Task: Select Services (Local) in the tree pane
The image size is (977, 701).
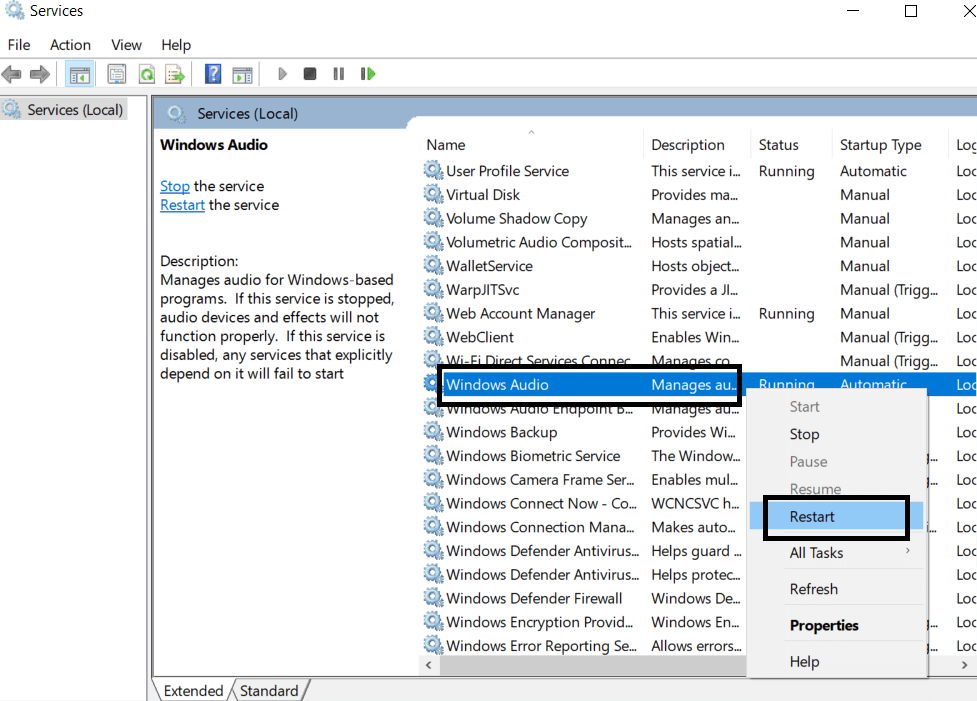Action: [x=65, y=110]
